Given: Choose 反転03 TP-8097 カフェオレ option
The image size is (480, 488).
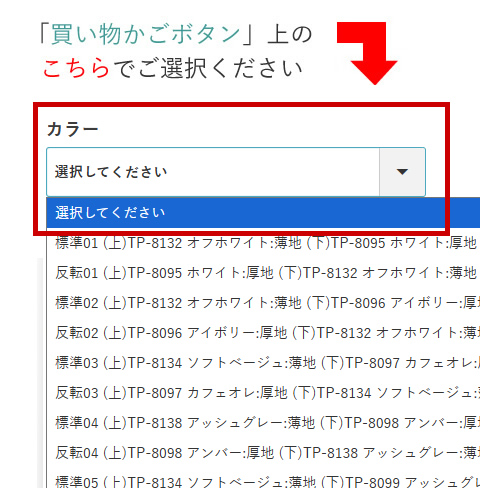Looking at the screenshot, I should [x=263, y=393].
